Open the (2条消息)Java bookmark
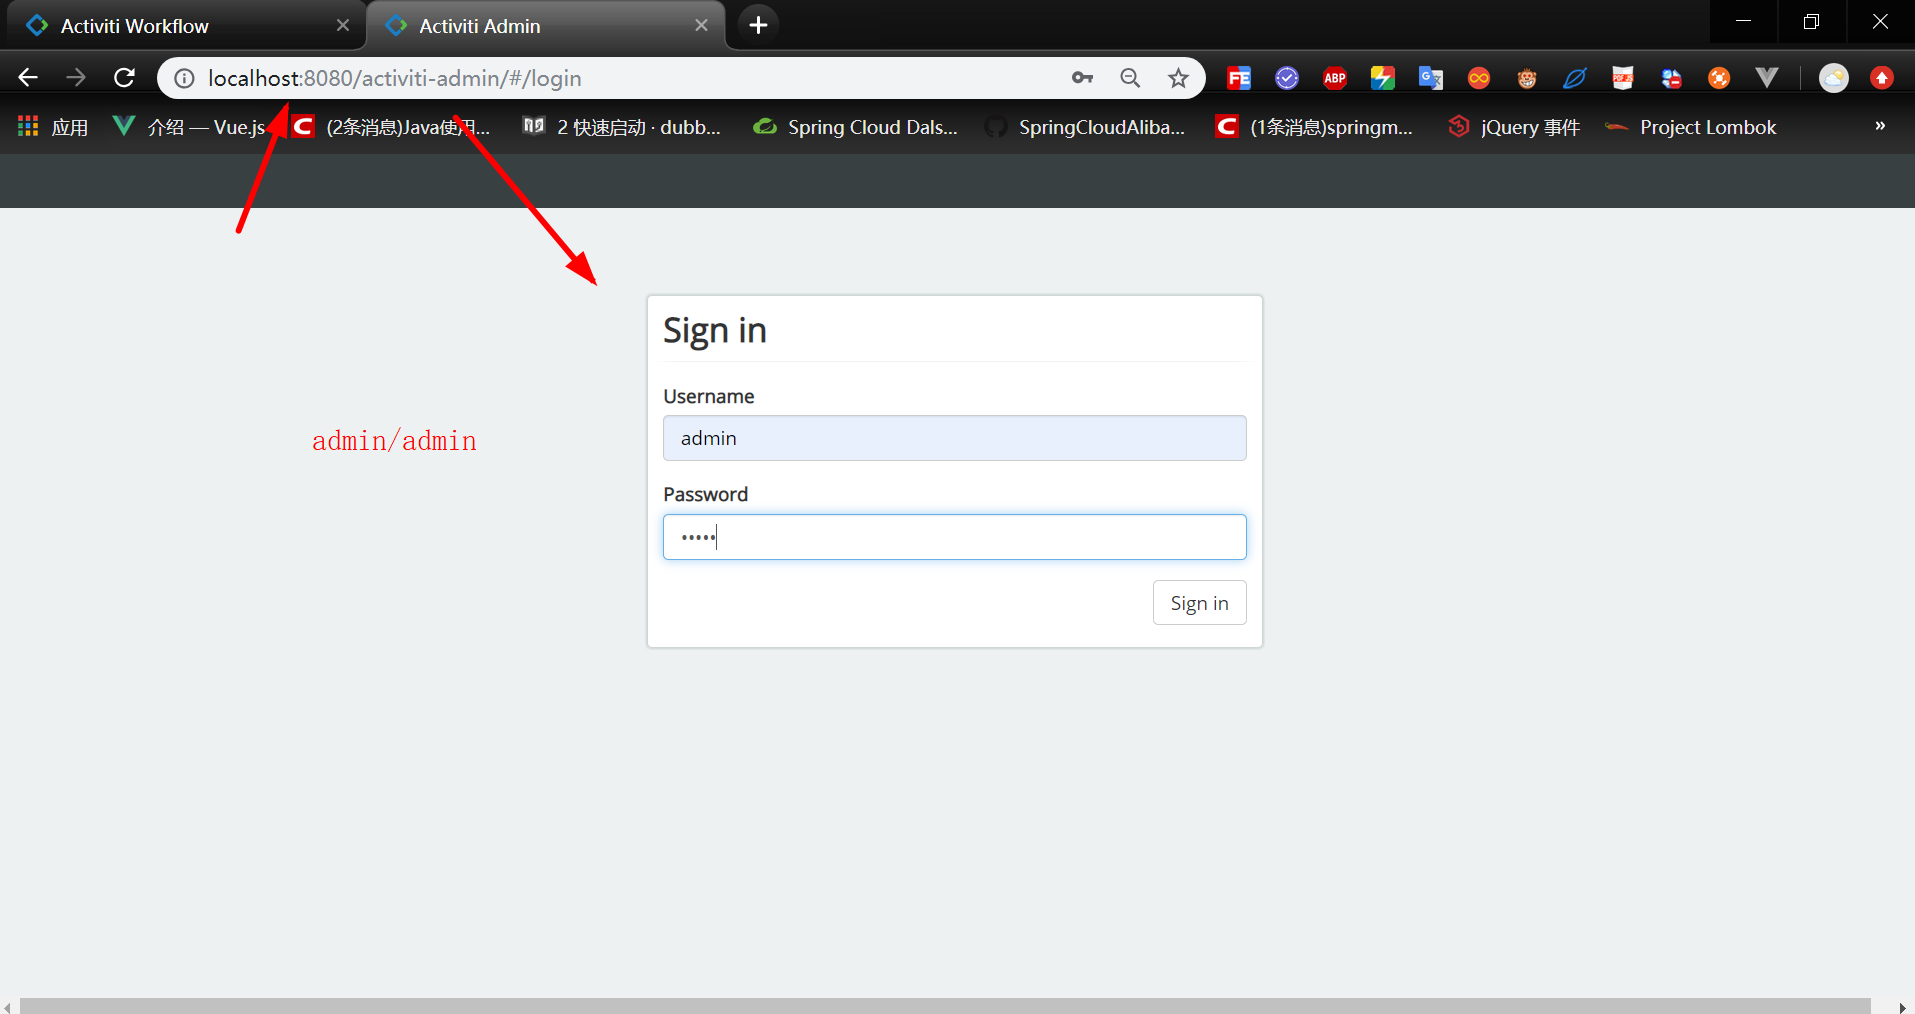 [x=392, y=127]
